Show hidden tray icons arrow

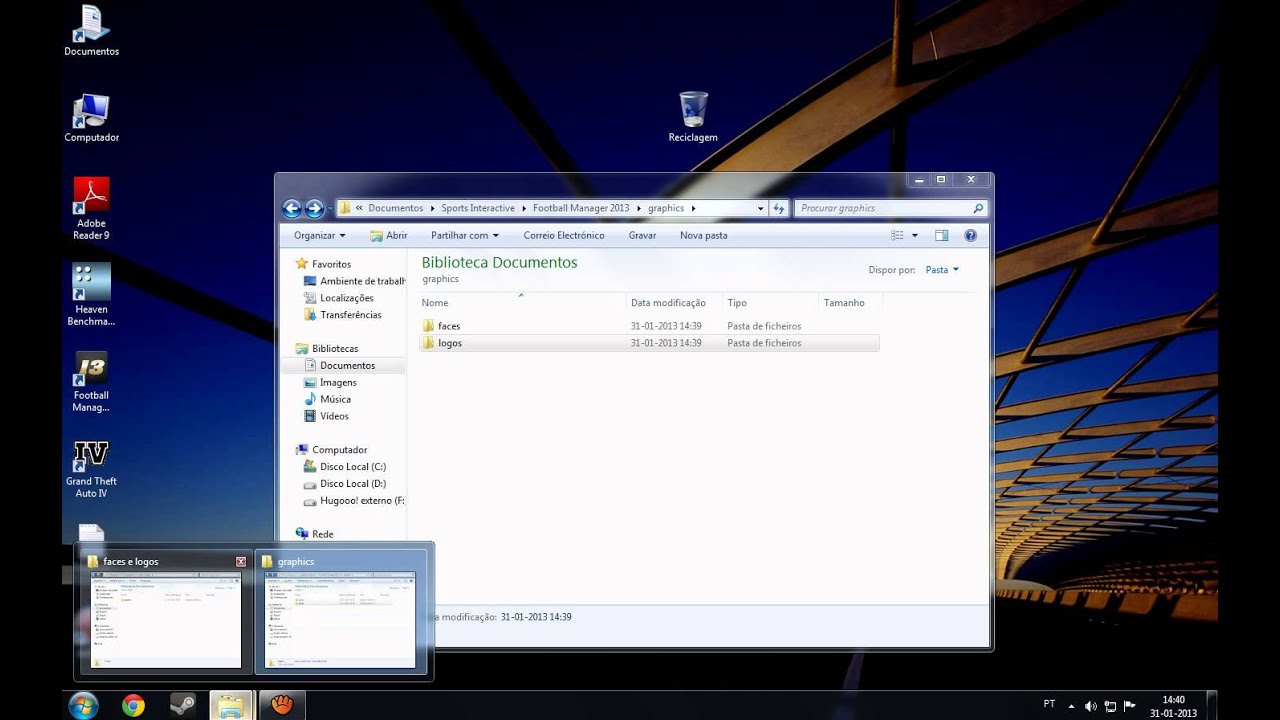[x=1071, y=706]
